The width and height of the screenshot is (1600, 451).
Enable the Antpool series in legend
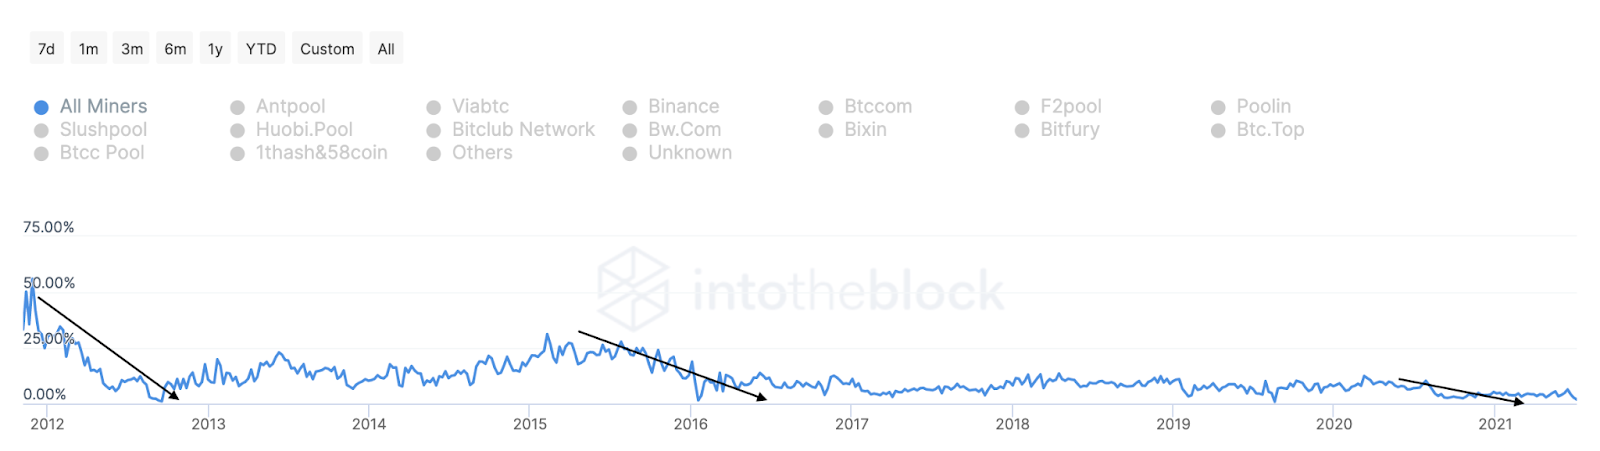coord(278,106)
